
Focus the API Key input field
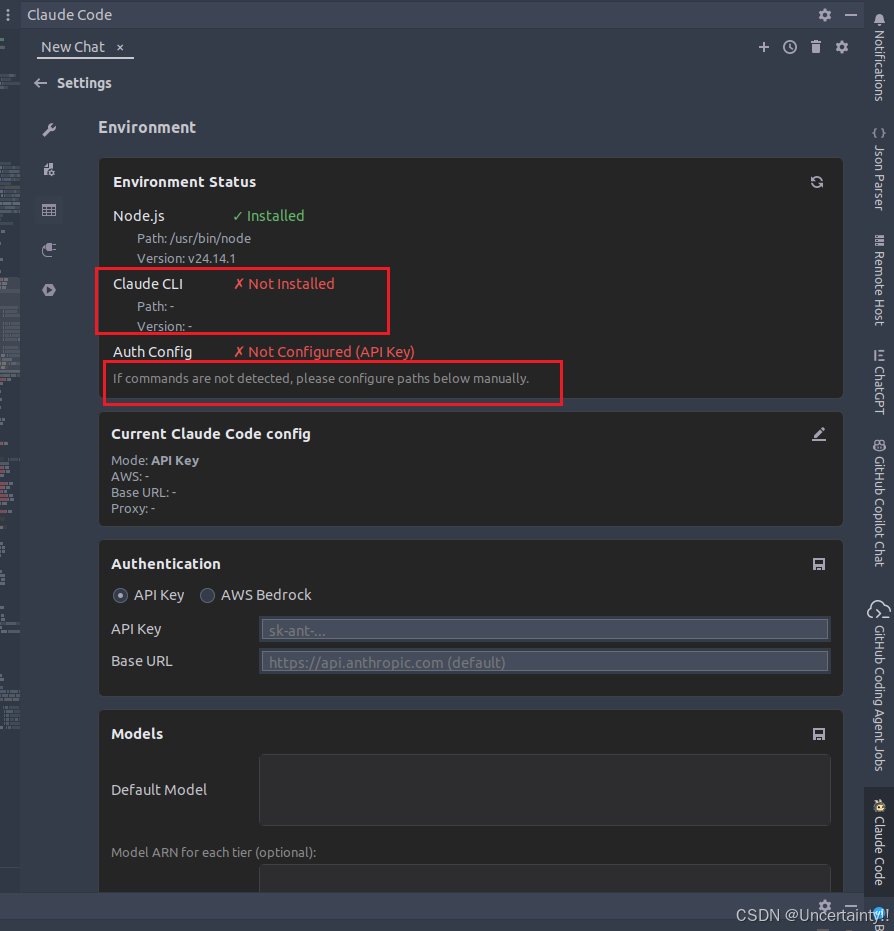point(544,629)
